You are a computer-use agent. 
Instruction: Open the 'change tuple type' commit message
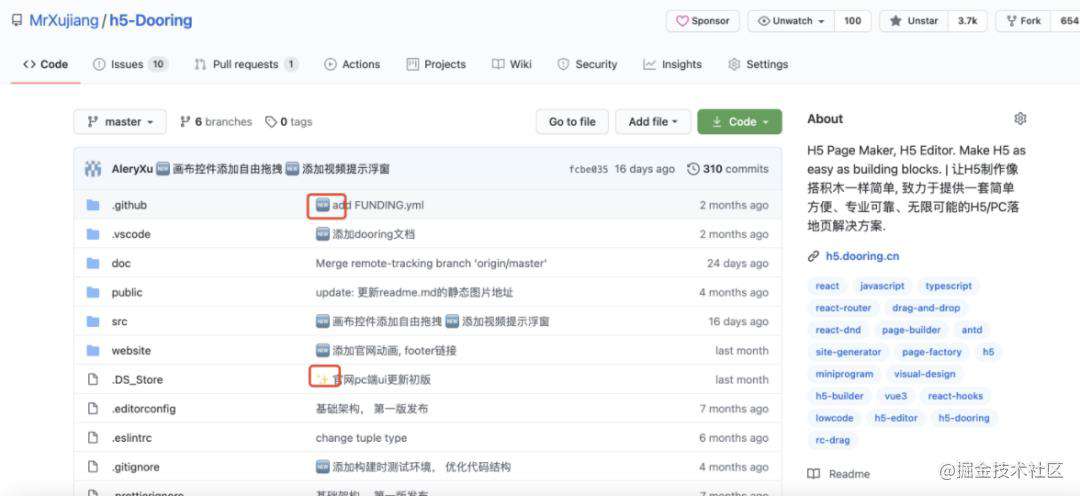coord(361,438)
